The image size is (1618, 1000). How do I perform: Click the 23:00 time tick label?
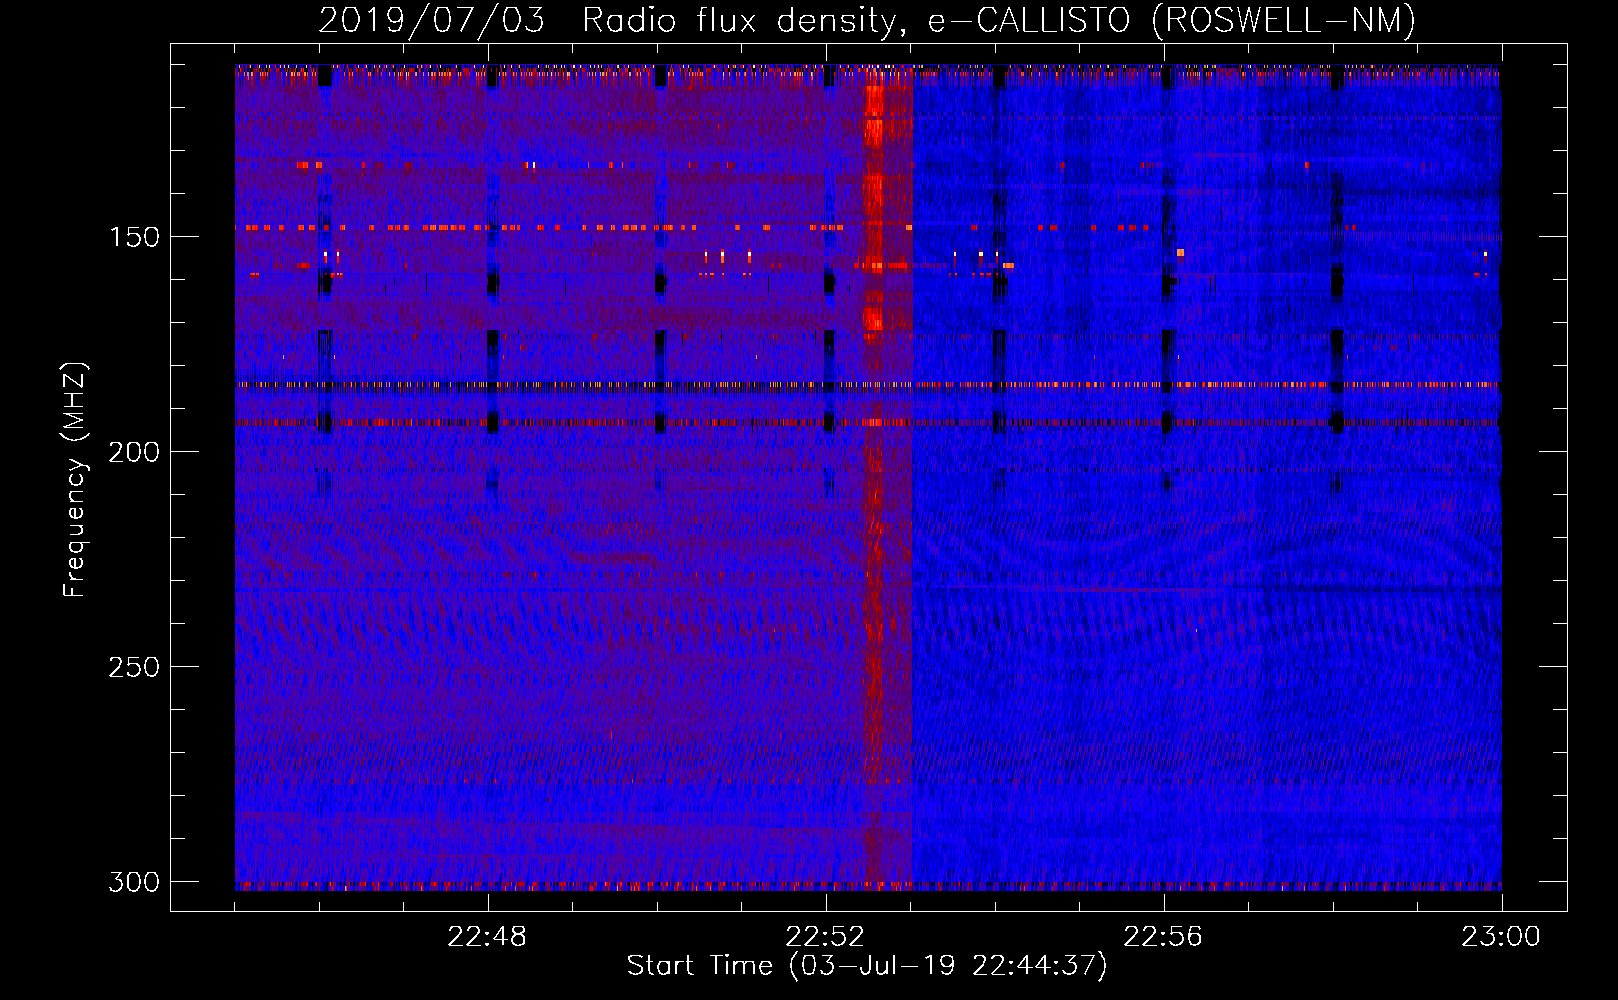coord(1501,937)
